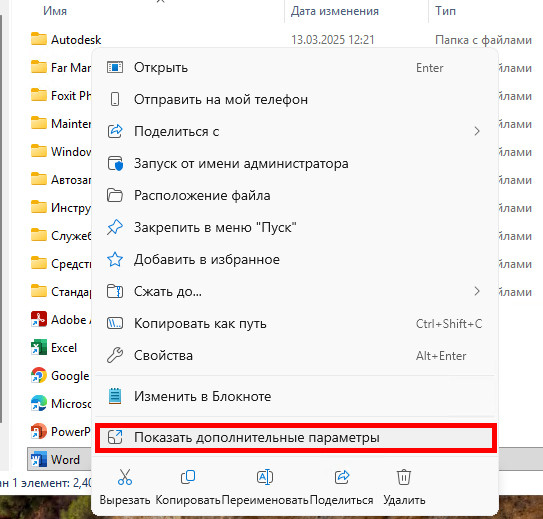Select the Windows folder row
Image resolution: width=543 pixels, height=519 pixels.
(61, 152)
